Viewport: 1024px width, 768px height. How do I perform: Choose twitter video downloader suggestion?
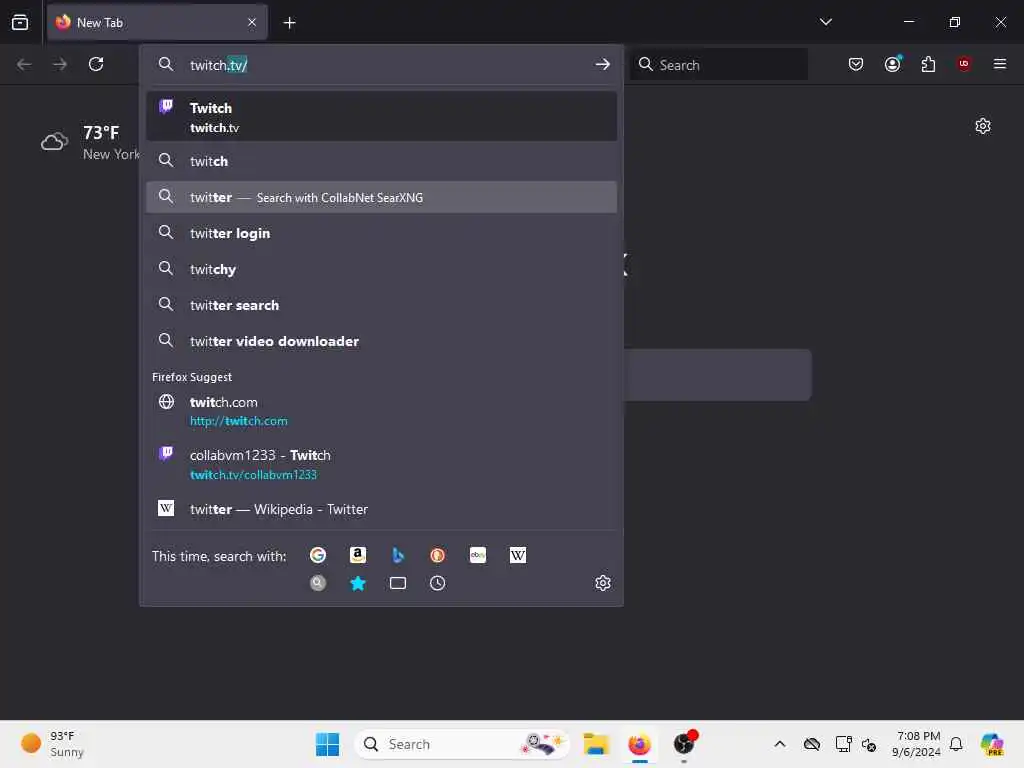point(381,341)
